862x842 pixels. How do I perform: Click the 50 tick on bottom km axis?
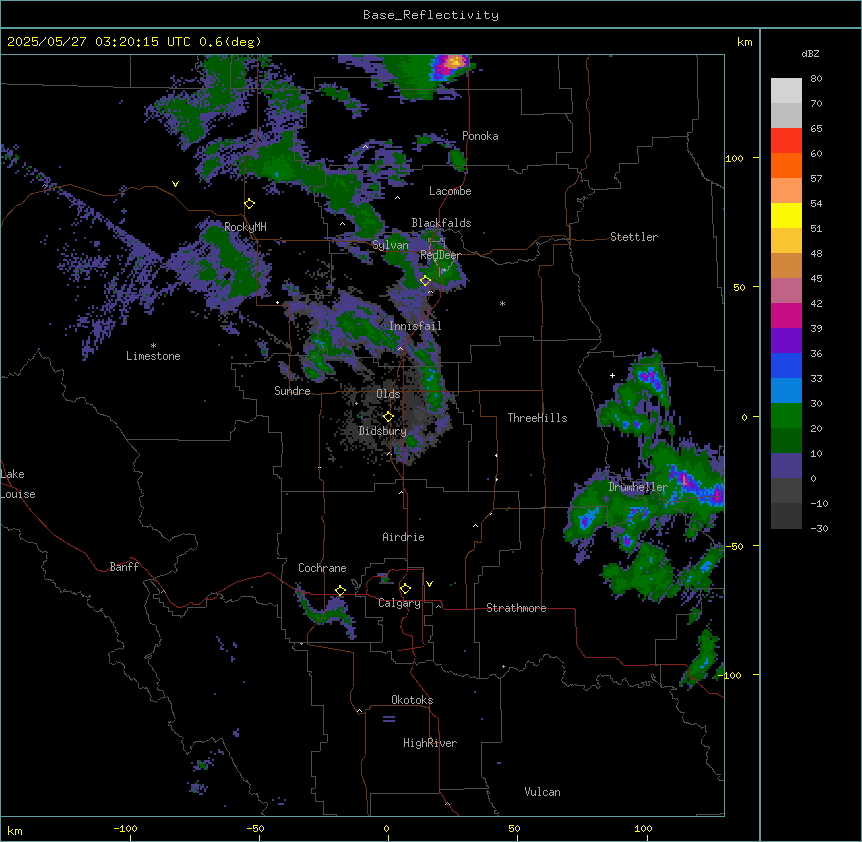click(514, 828)
